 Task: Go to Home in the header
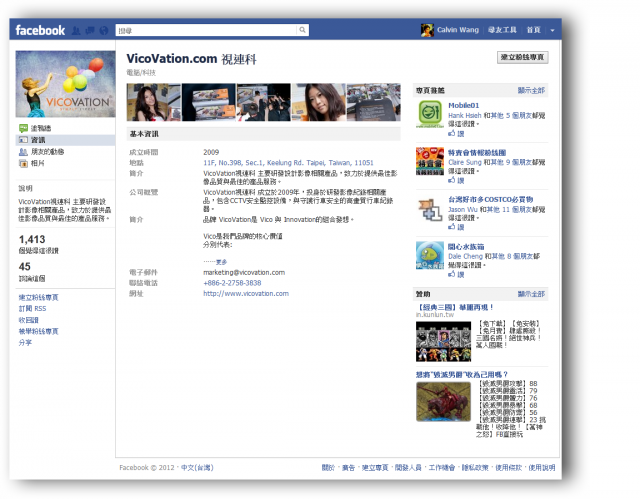[533, 30]
